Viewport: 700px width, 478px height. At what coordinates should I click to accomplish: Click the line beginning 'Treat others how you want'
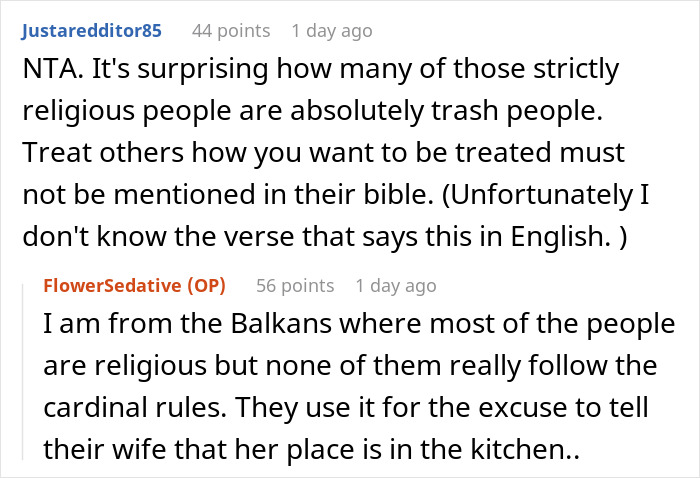pos(323,152)
